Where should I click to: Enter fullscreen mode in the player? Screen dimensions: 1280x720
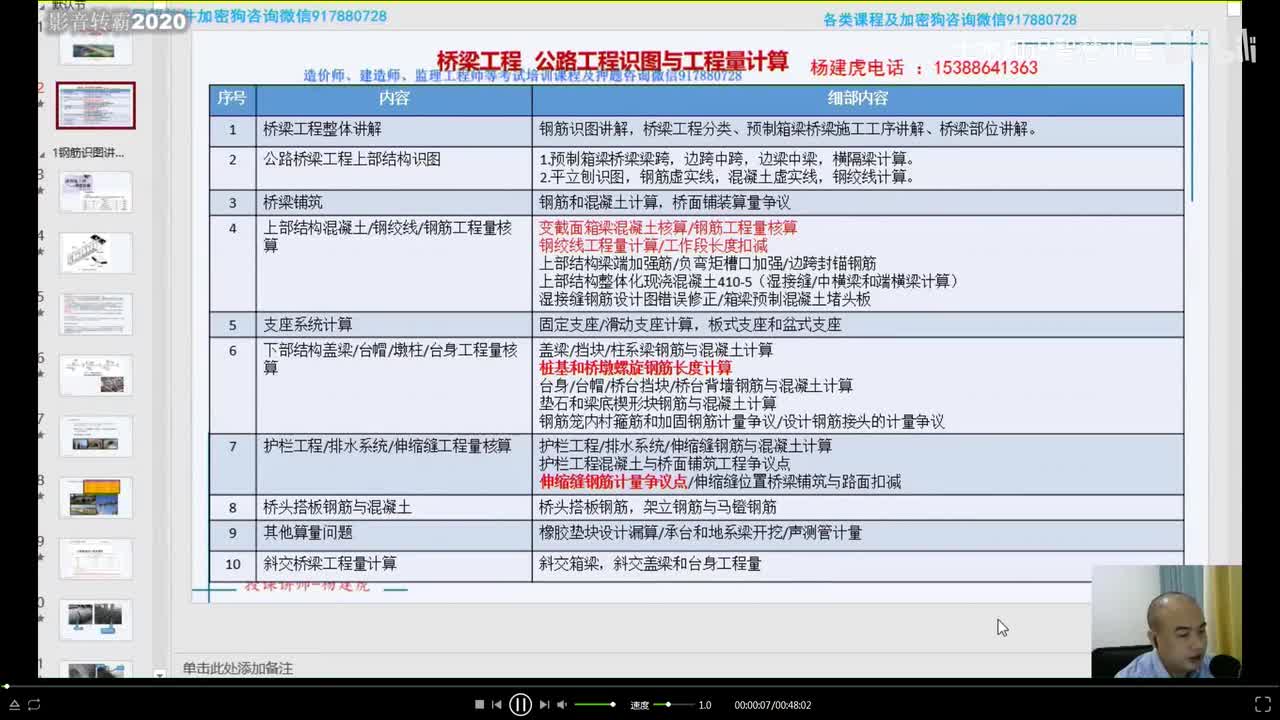[1263, 705]
